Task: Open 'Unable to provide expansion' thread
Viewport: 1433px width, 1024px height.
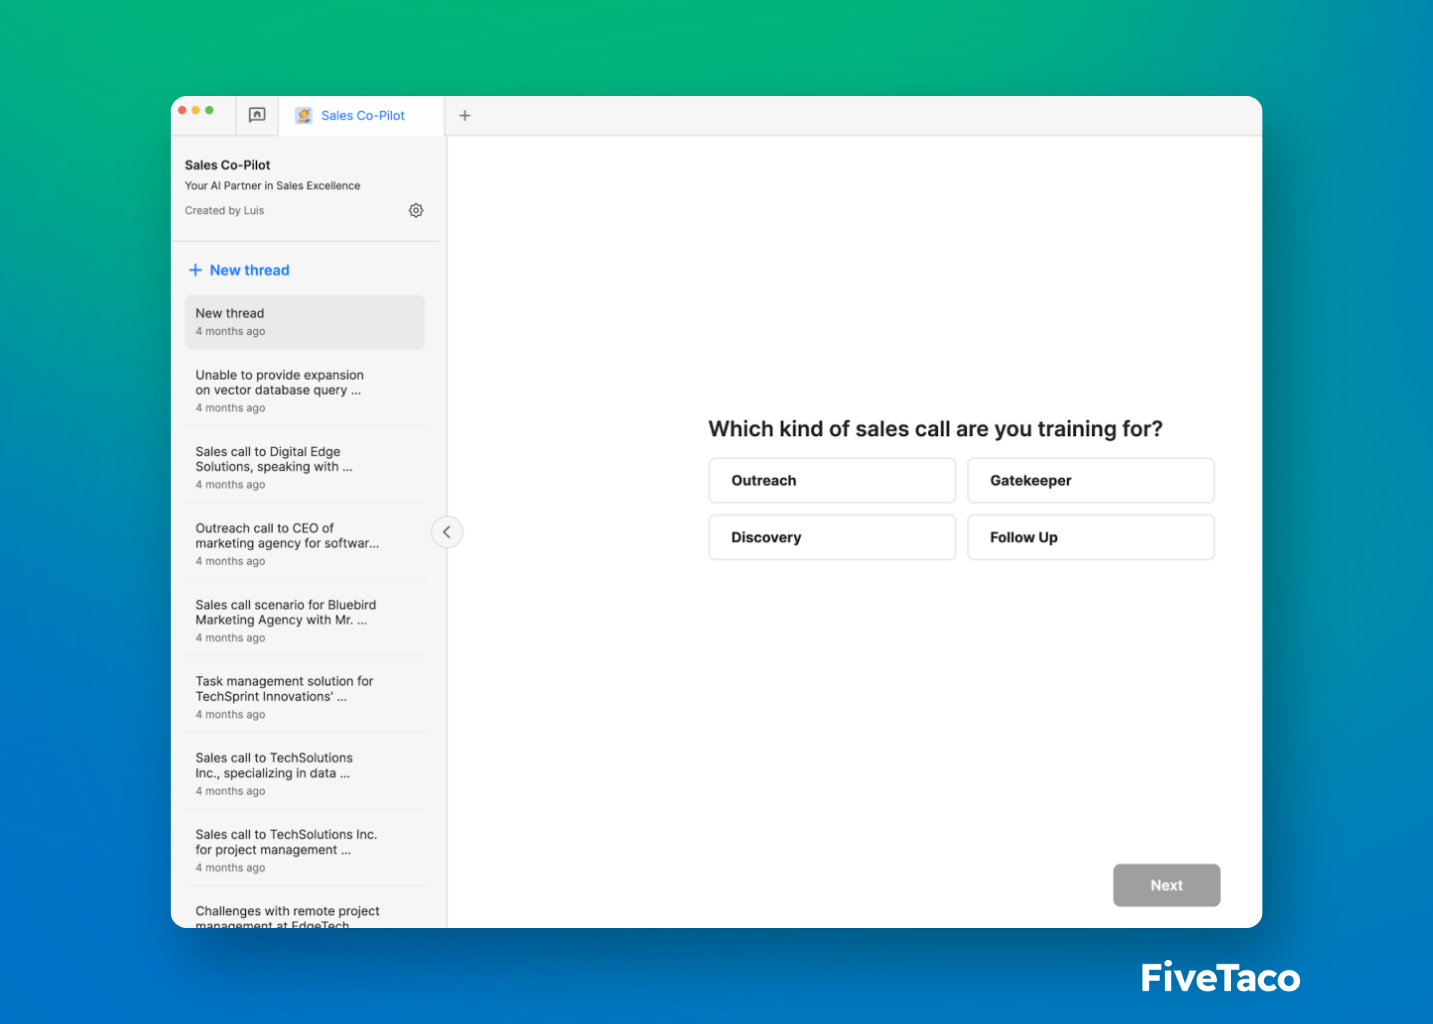Action: [x=305, y=391]
